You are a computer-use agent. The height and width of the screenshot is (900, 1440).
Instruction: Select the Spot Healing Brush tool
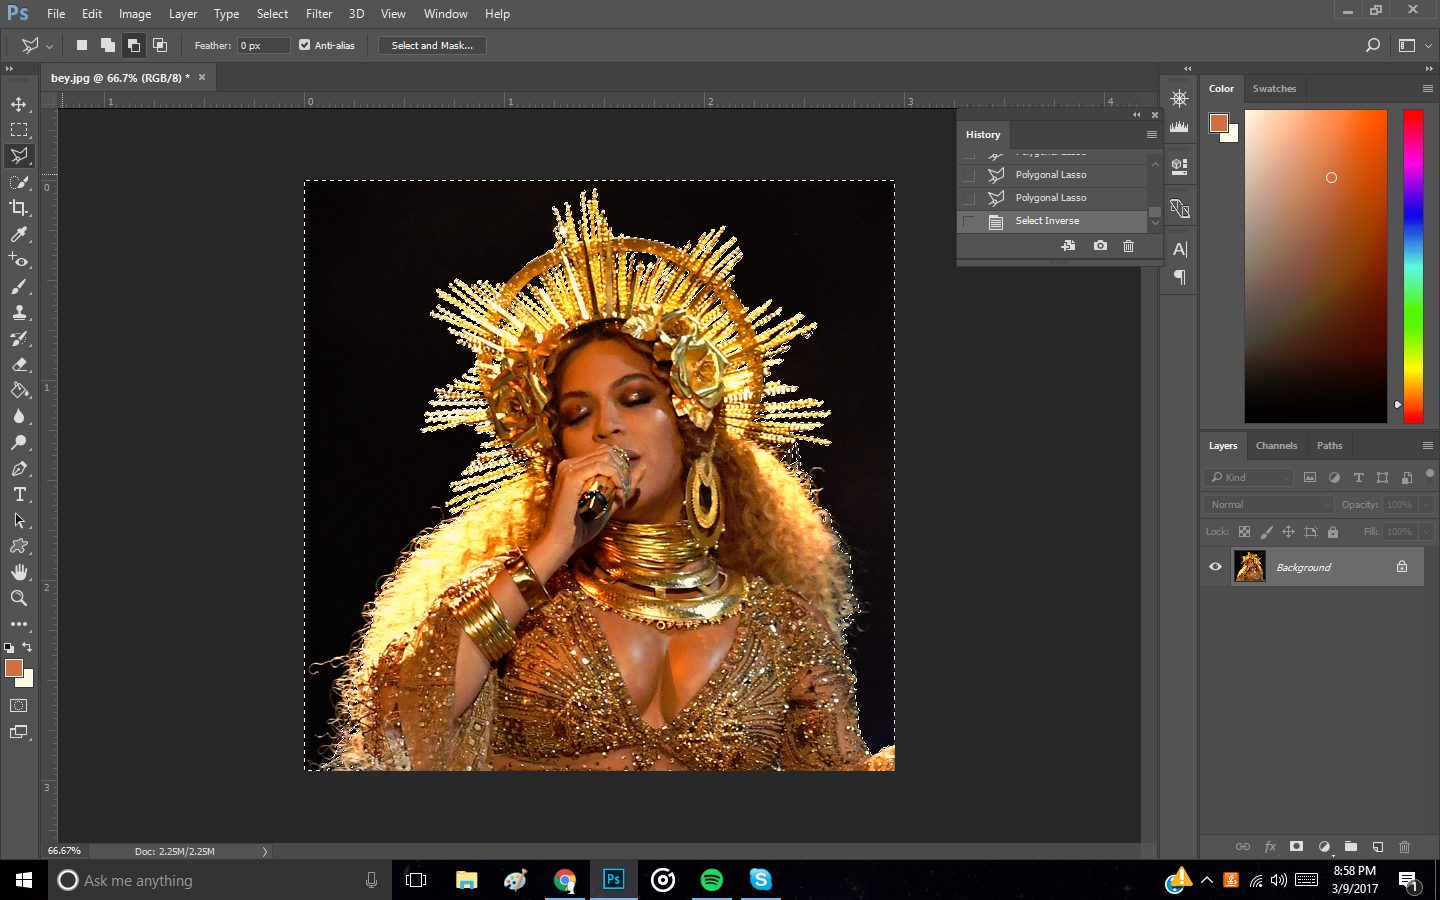(x=19, y=260)
